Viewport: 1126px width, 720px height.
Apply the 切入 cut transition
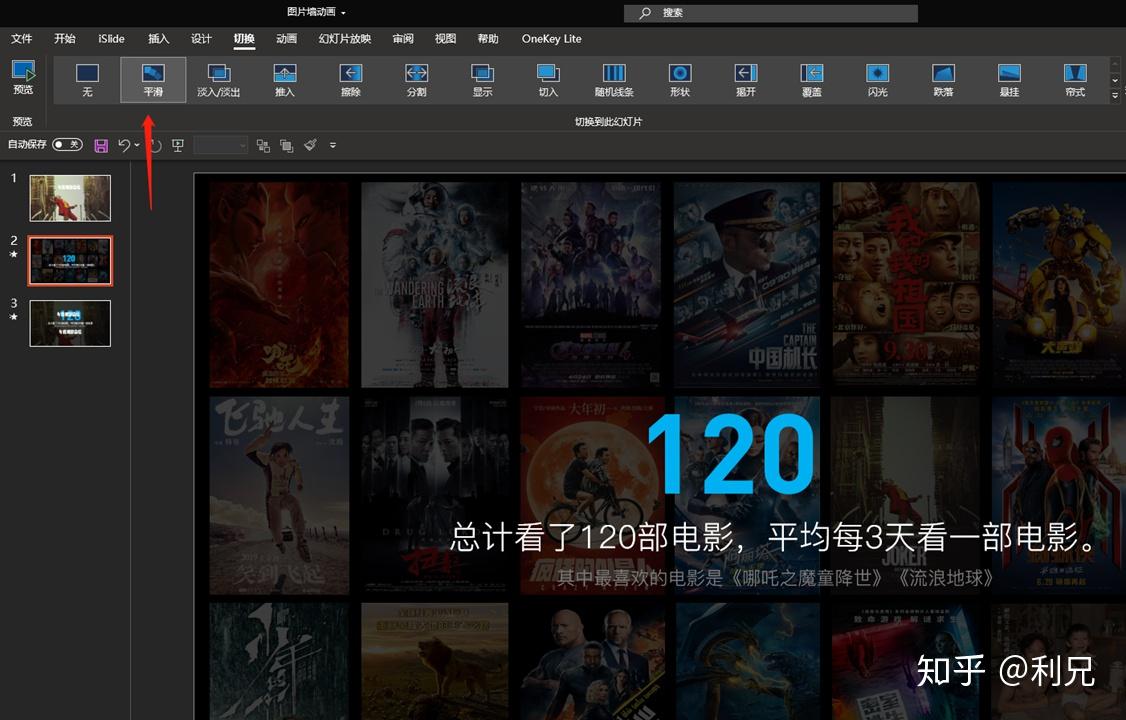coord(548,80)
